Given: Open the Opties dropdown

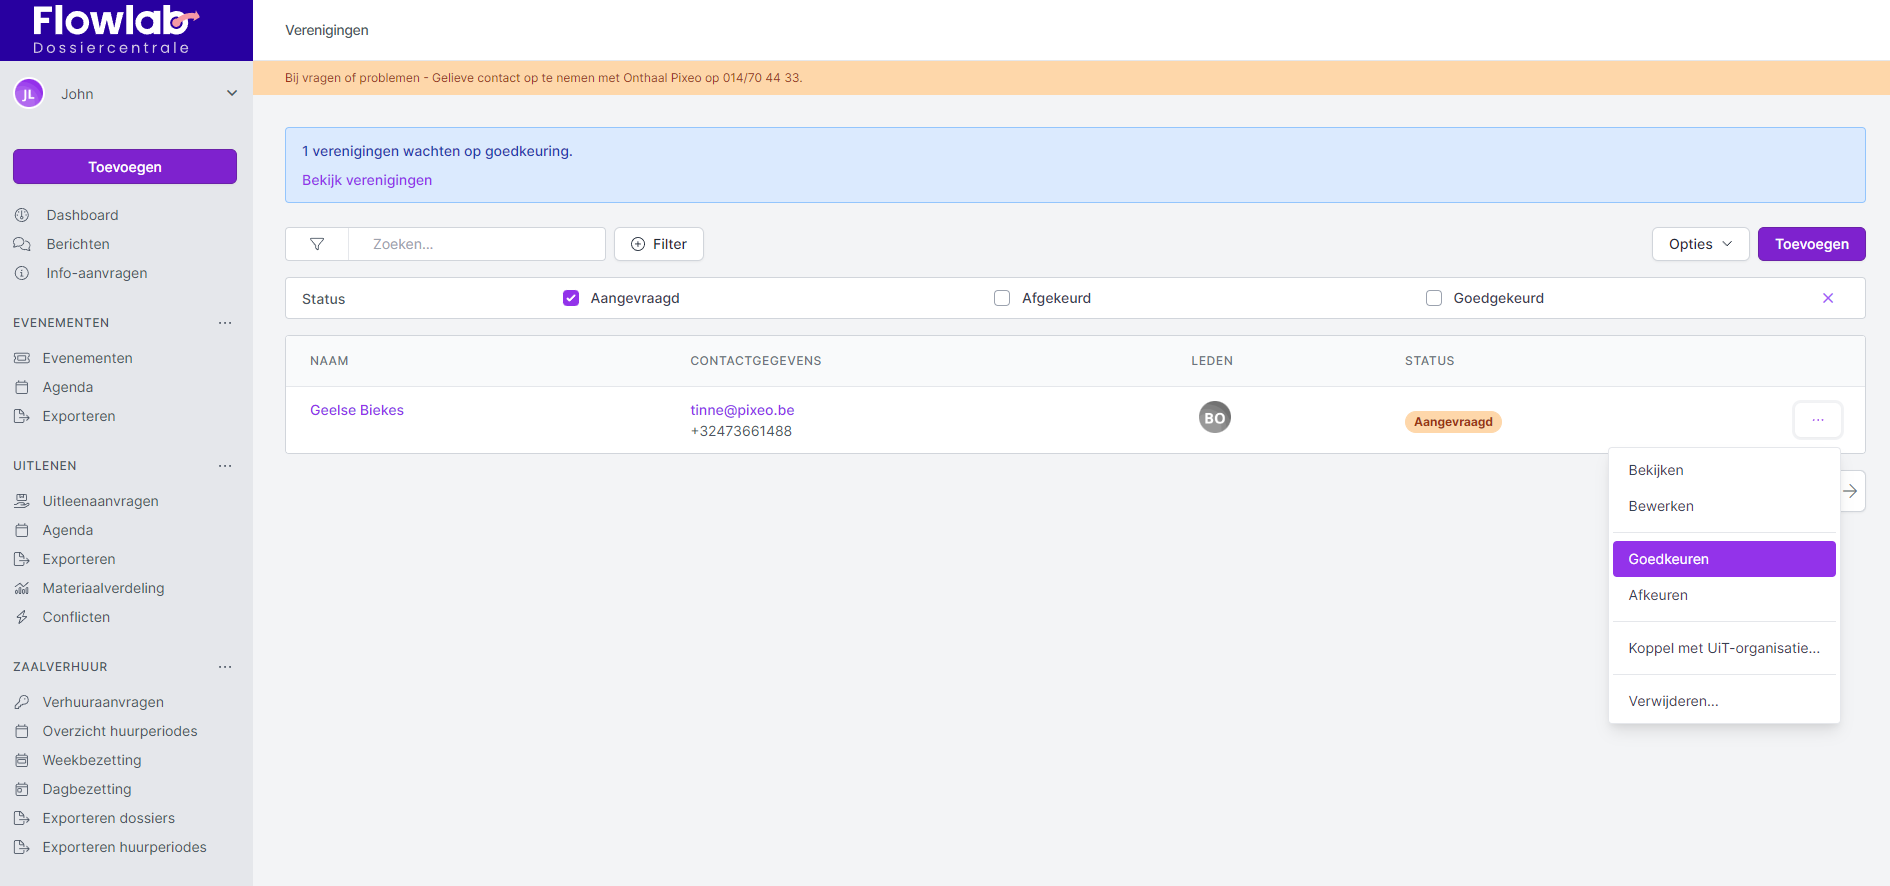Looking at the screenshot, I should (1699, 244).
